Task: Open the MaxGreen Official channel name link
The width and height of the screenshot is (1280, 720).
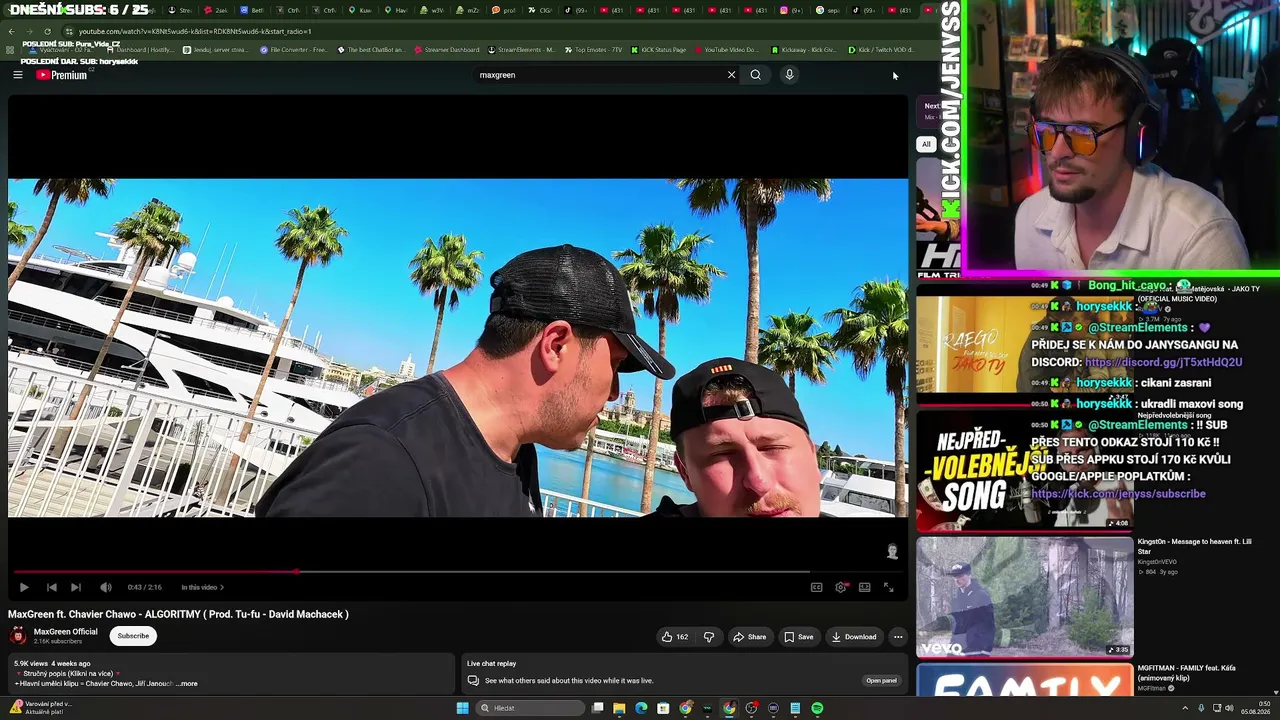Action: [66, 631]
